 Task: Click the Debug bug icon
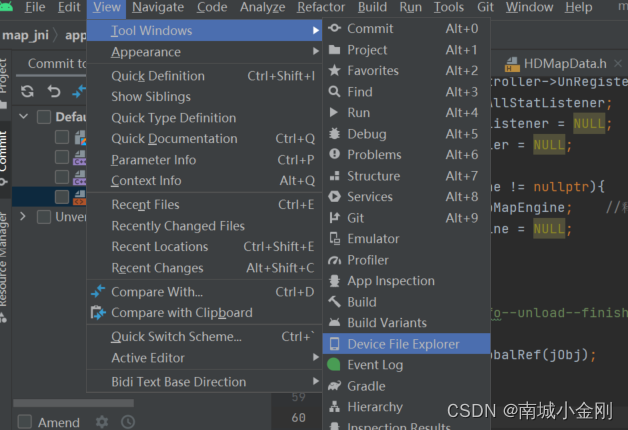coord(334,134)
